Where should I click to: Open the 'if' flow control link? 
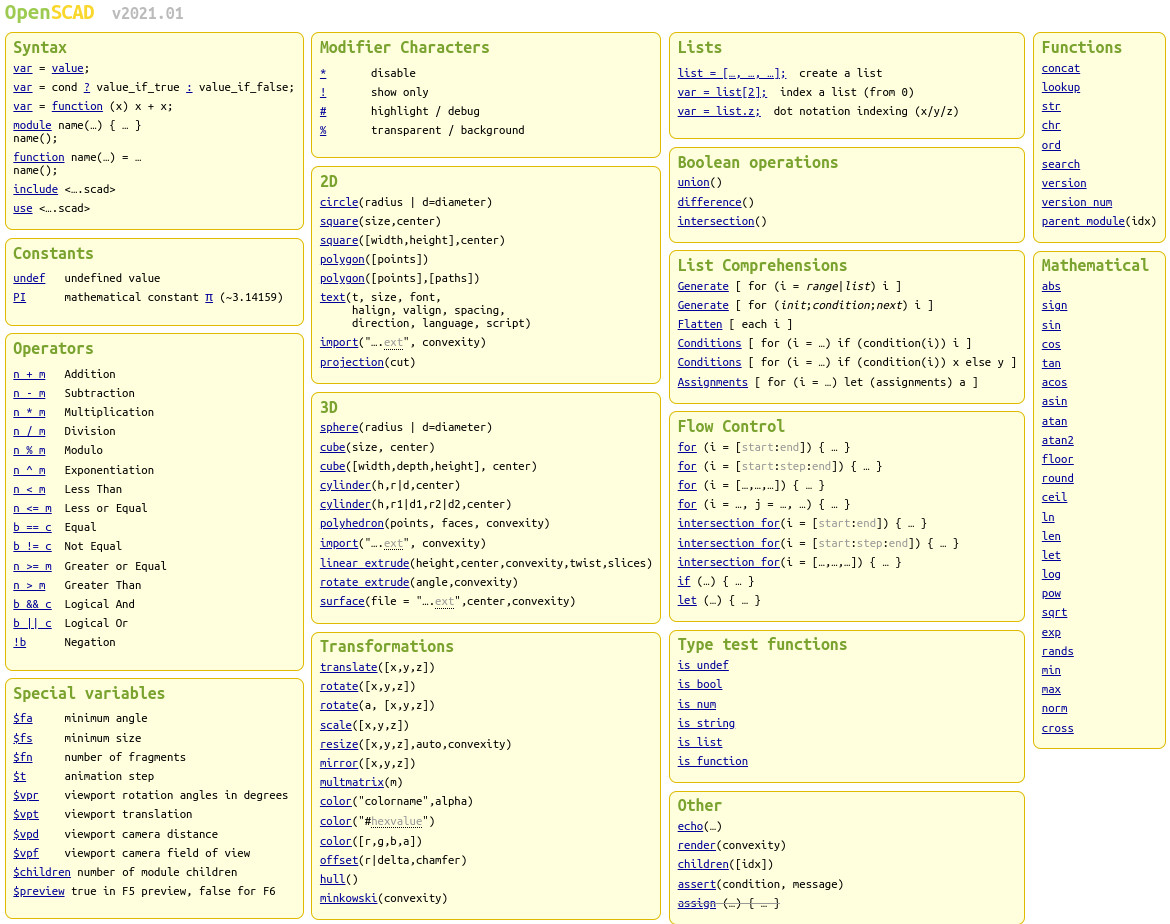(x=683, y=581)
